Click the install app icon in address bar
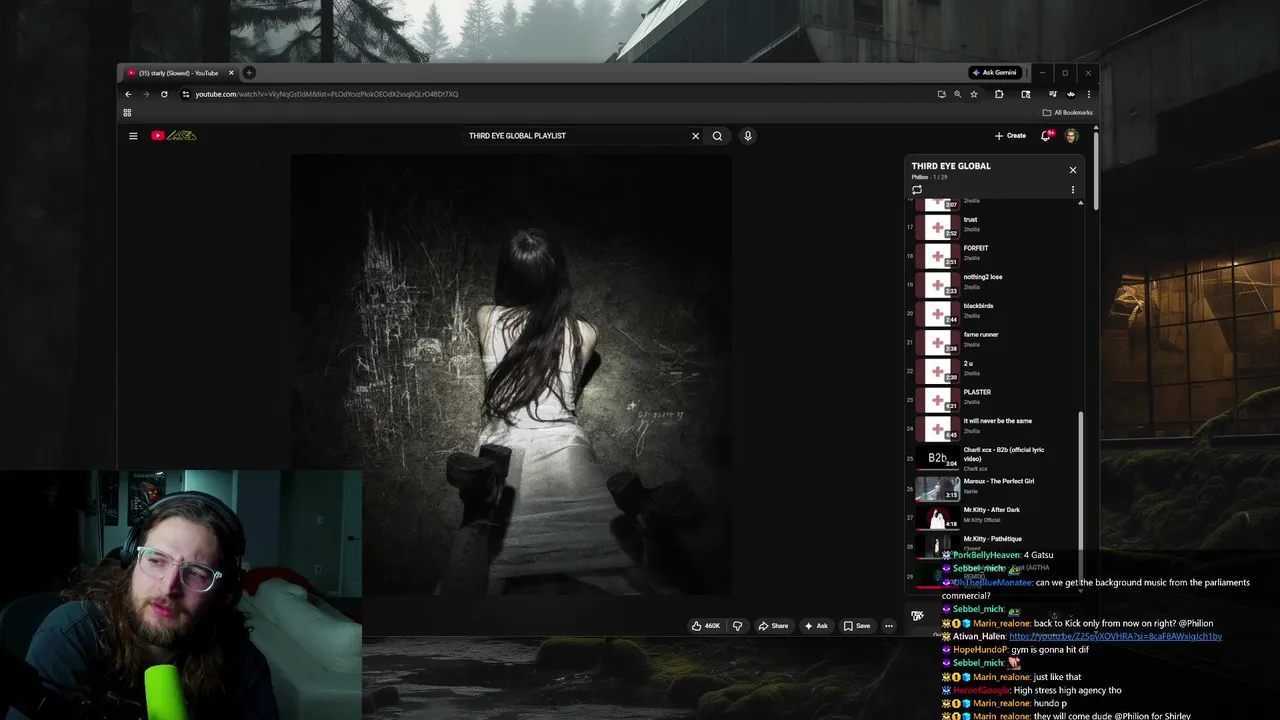The image size is (1280, 720). pos(941,94)
